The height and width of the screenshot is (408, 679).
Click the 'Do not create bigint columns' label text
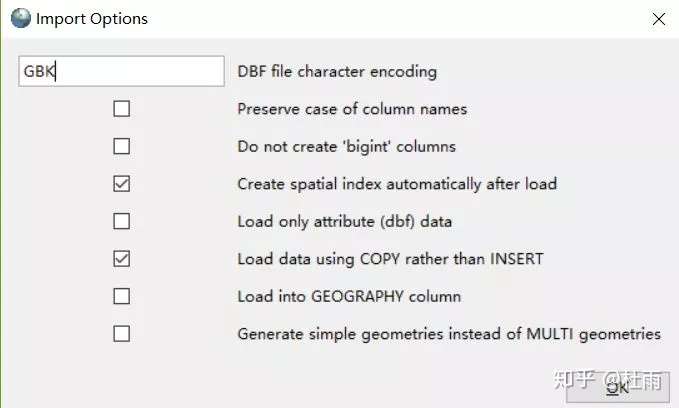[x=346, y=146]
